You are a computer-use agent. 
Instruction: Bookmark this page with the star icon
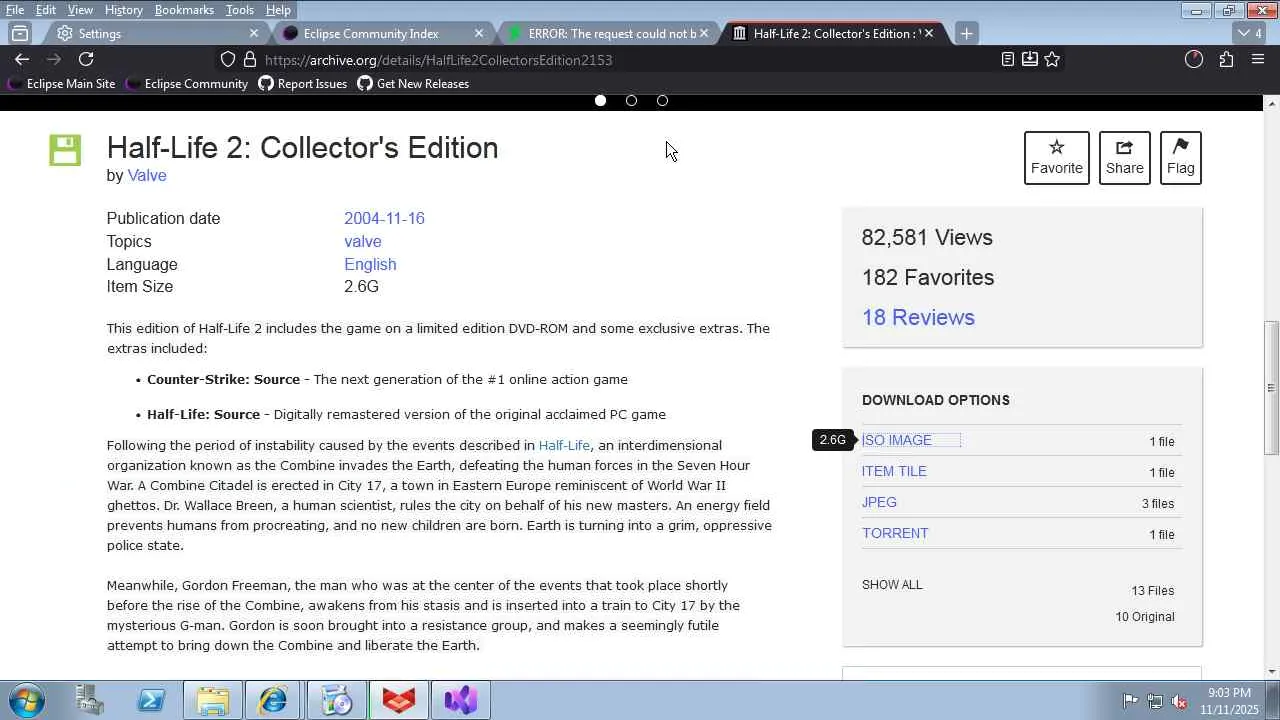(x=1052, y=60)
